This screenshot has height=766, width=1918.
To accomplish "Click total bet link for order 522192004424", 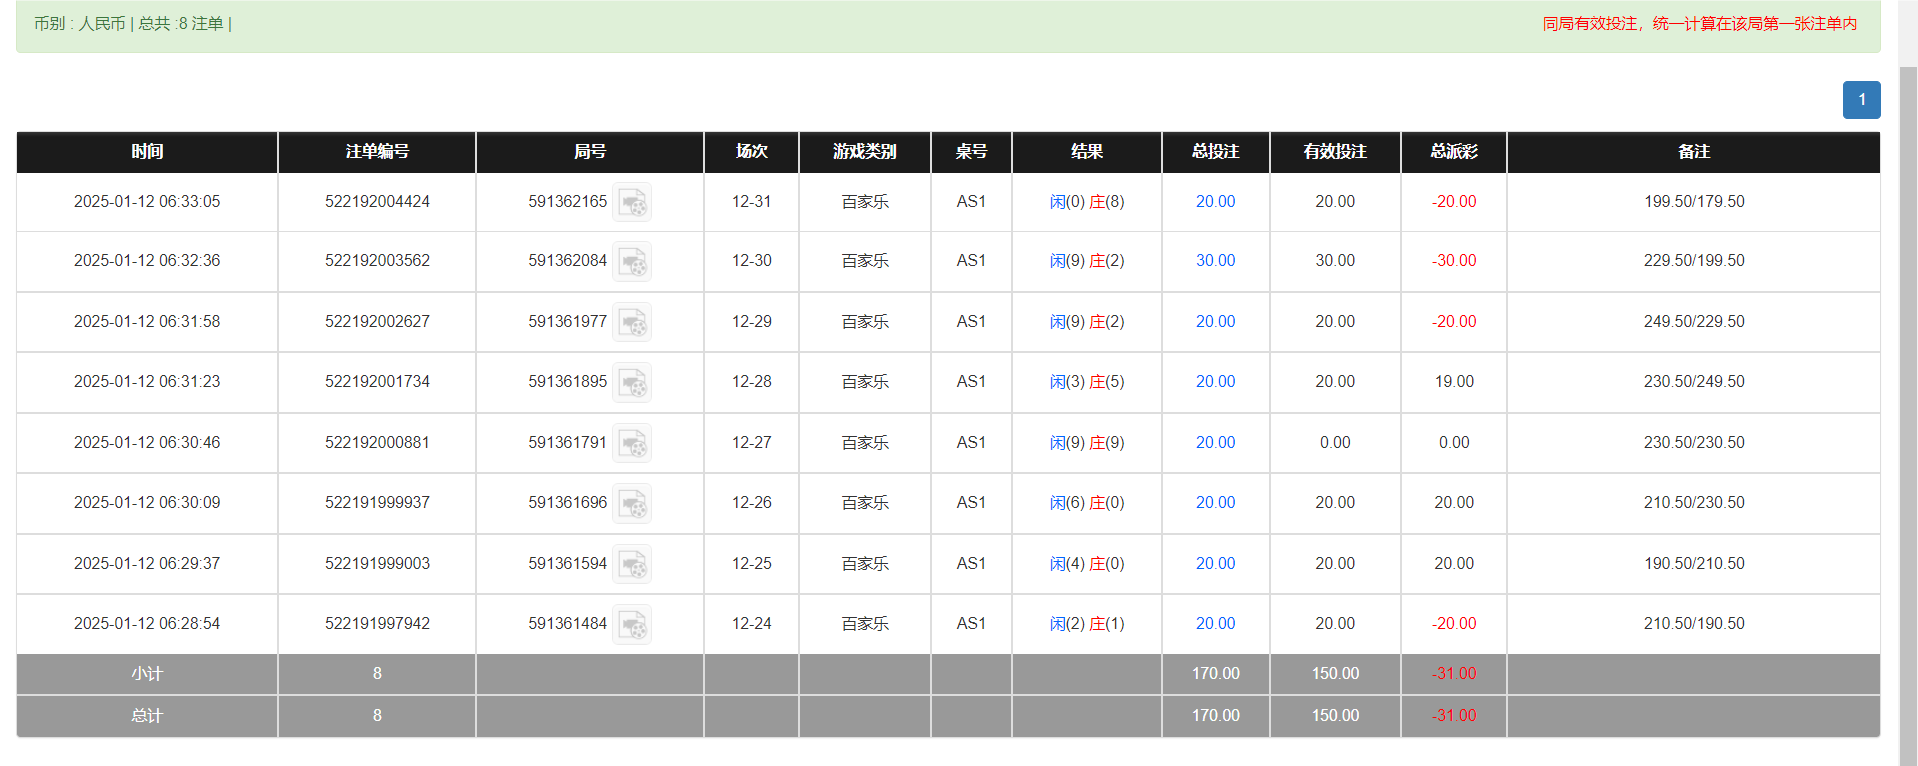I will point(1215,202).
